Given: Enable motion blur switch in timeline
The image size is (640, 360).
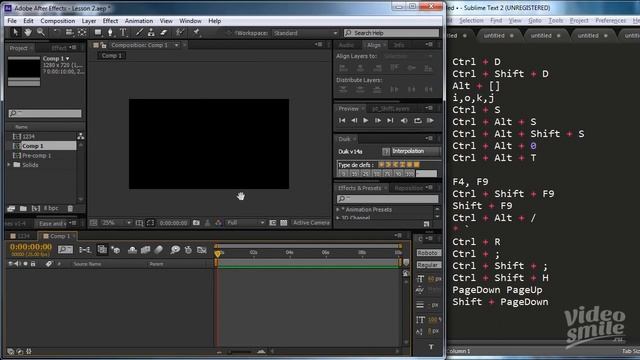Looking at the screenshot, I should (159, 250).
